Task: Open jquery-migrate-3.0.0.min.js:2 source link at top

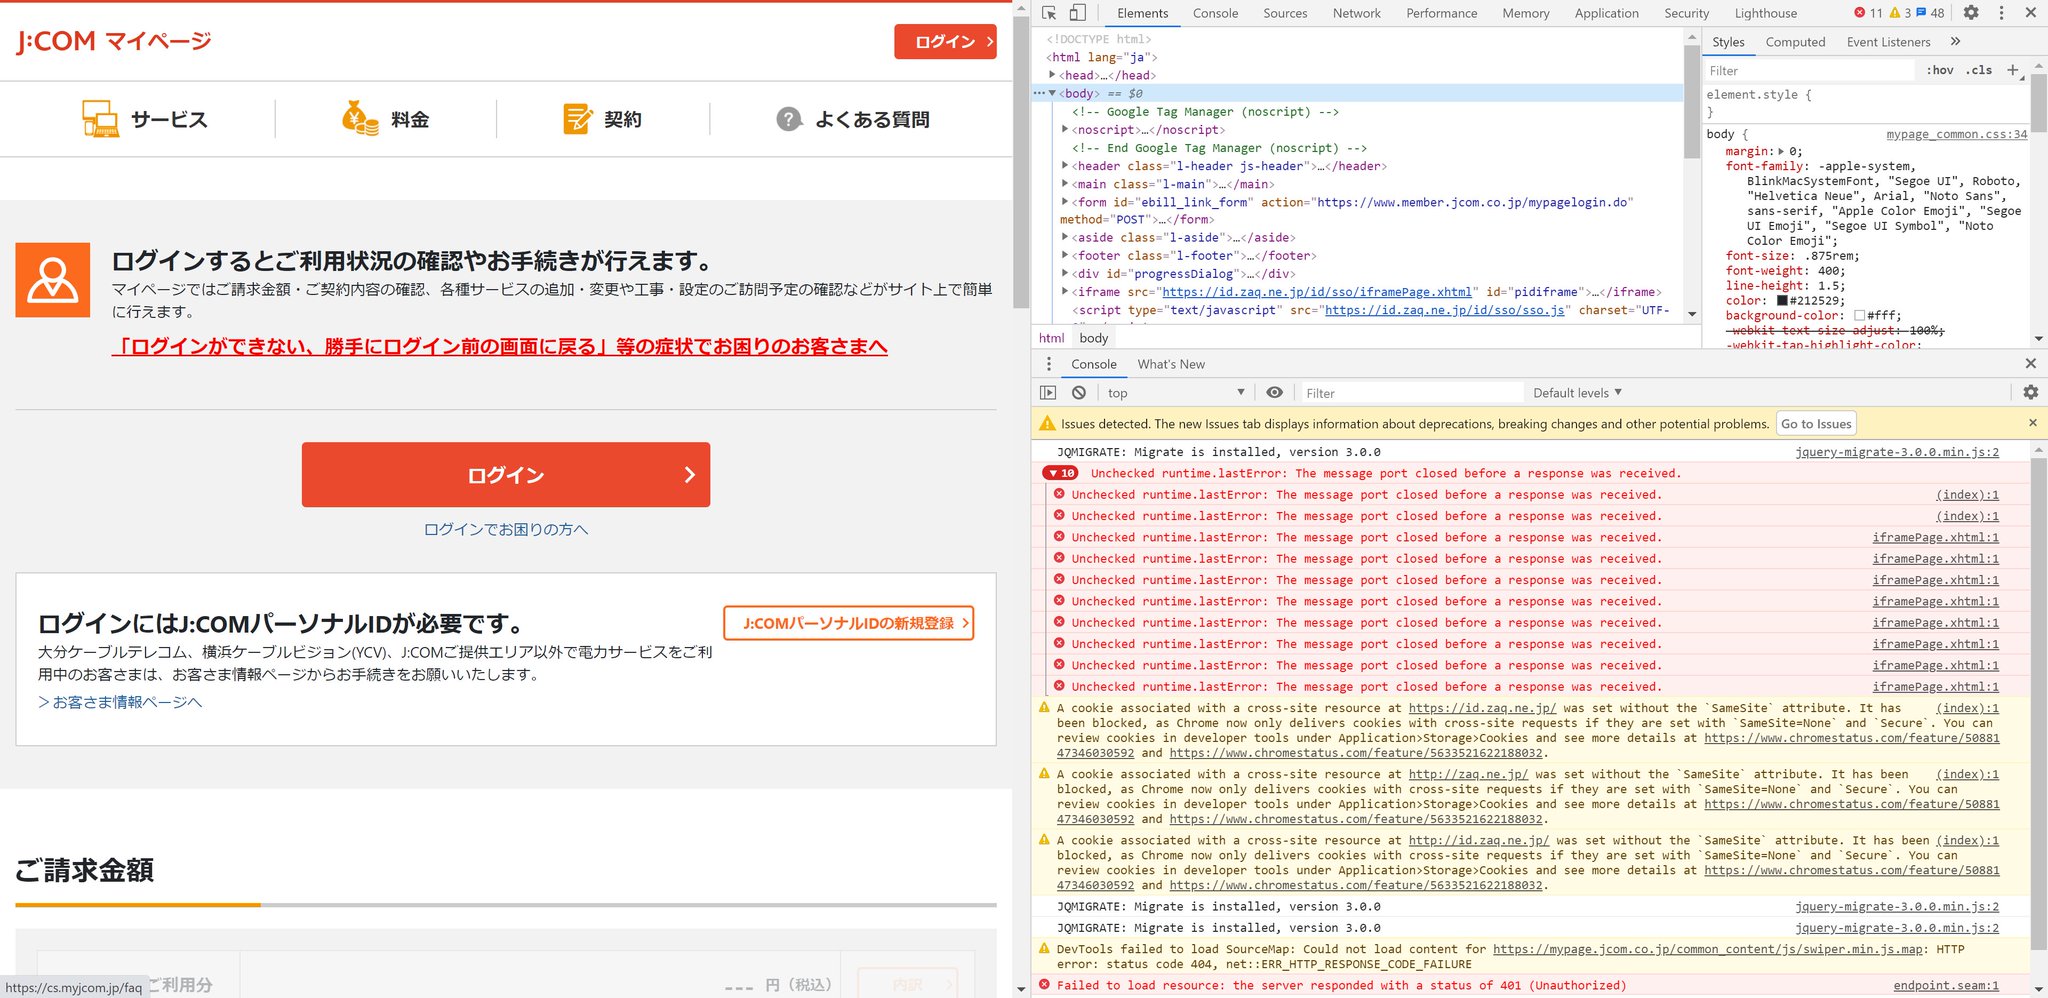Action: [1897, 452]
